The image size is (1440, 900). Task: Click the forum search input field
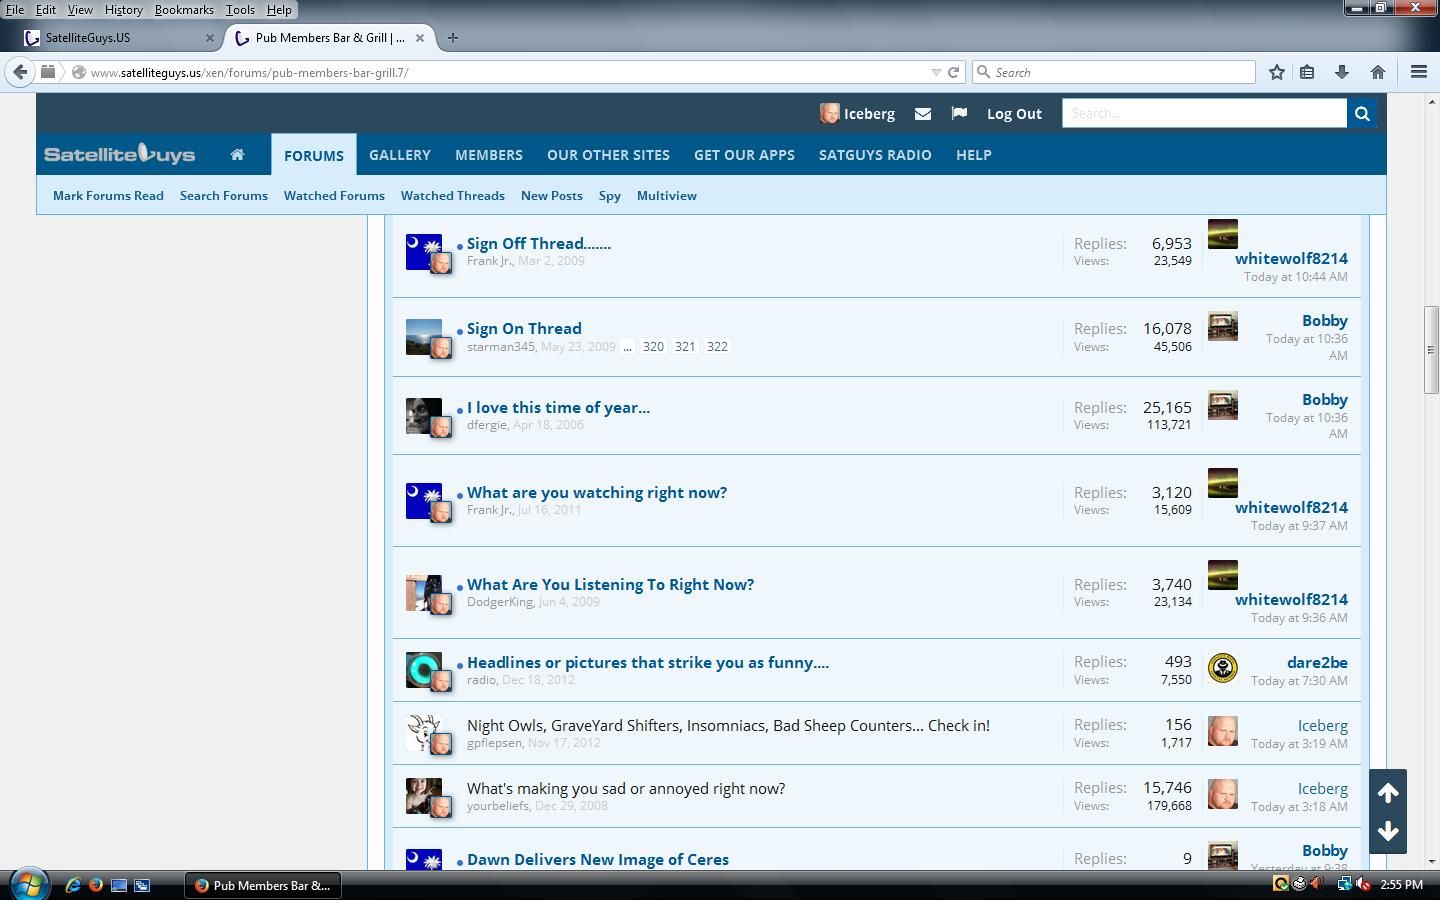coord(1204,114)
